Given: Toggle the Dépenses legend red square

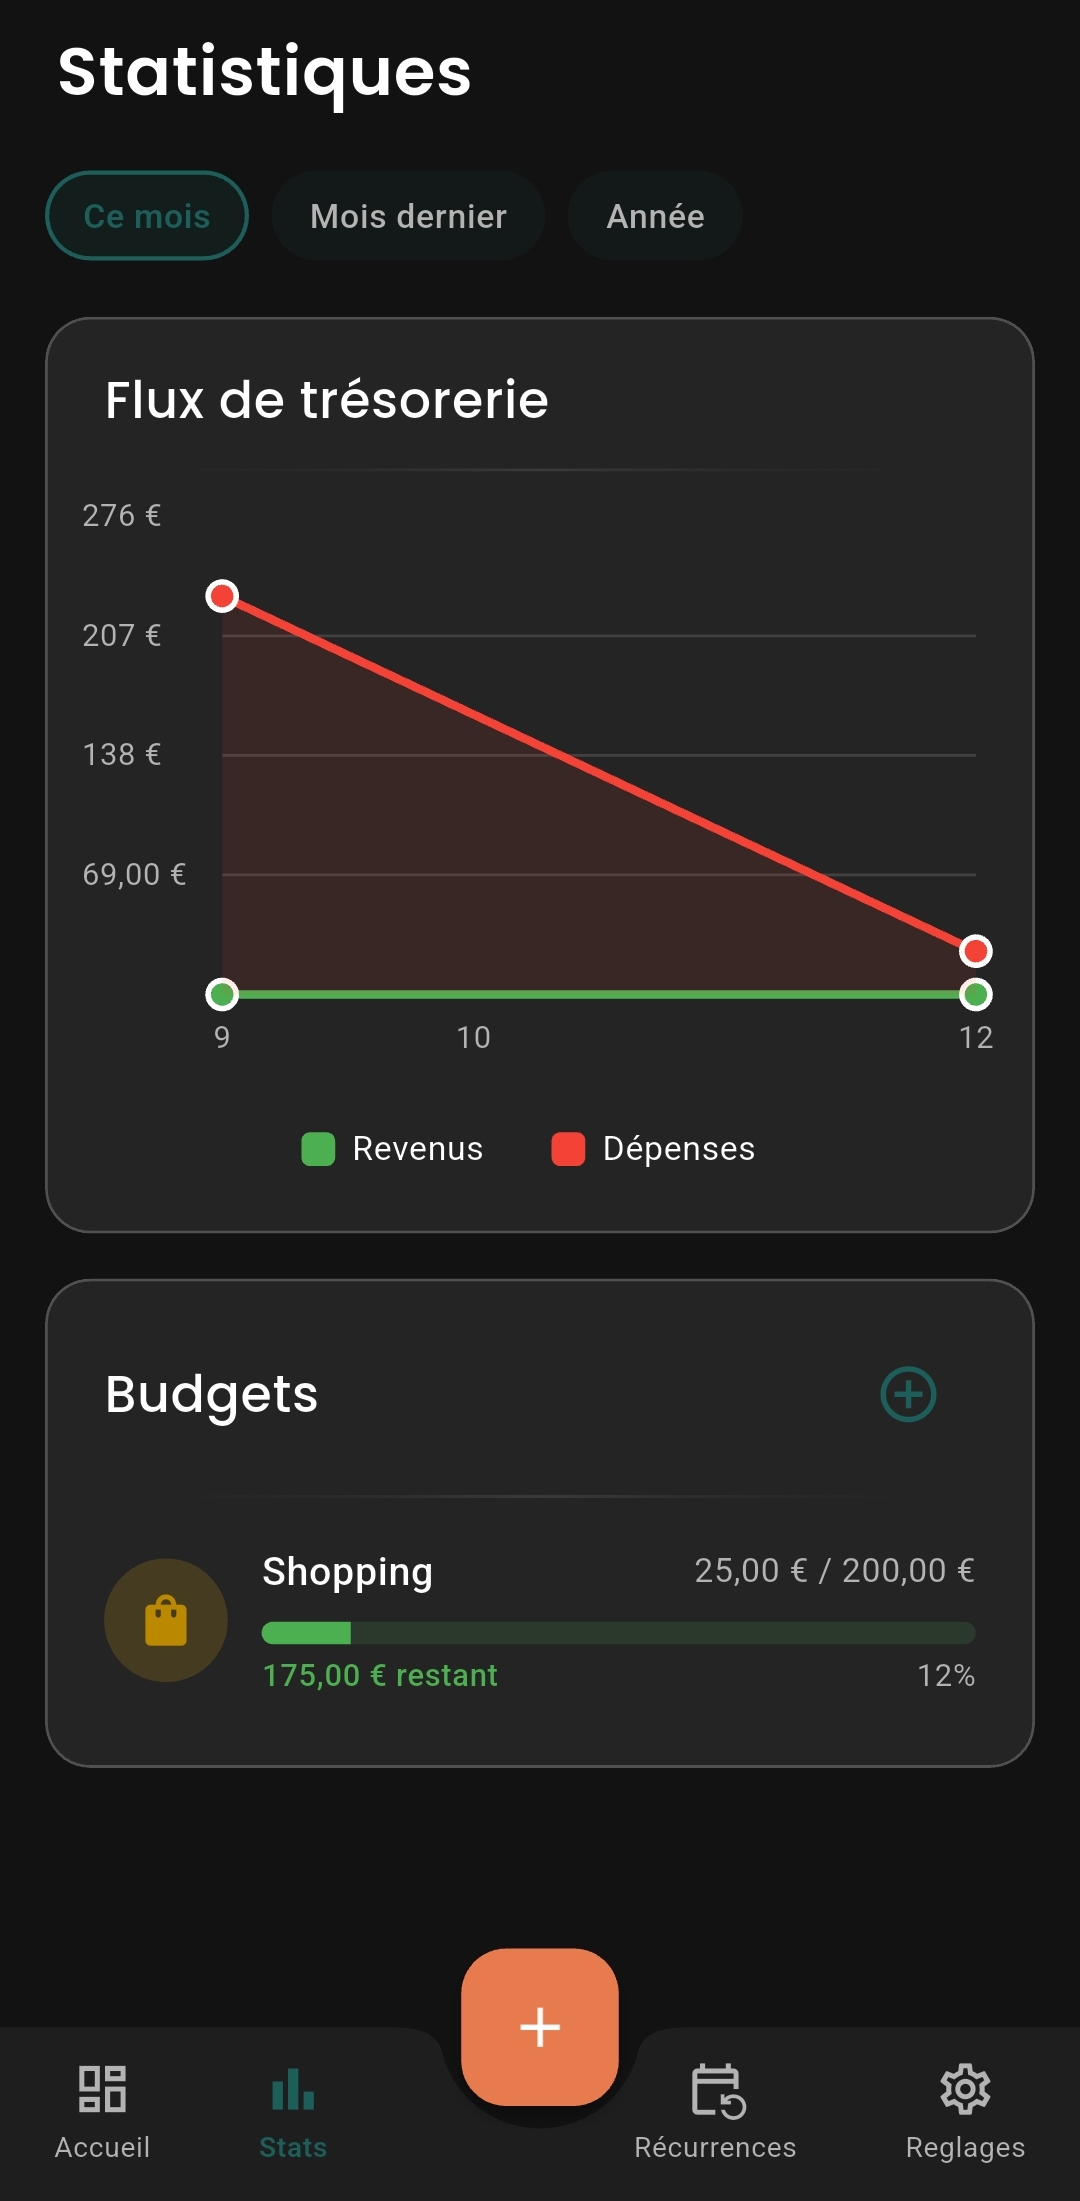Looking at the screenshot, I should [568, 1149].
